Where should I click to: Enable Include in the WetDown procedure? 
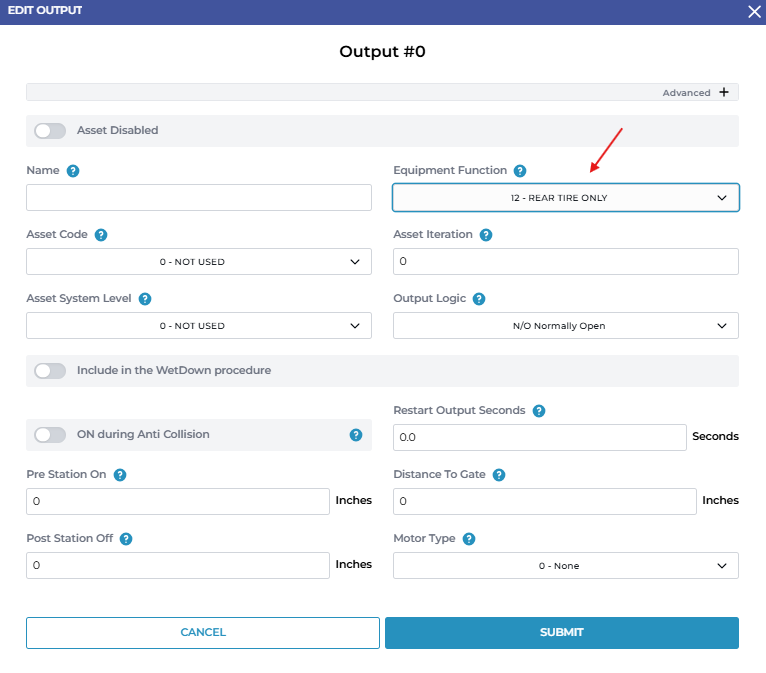50,371
